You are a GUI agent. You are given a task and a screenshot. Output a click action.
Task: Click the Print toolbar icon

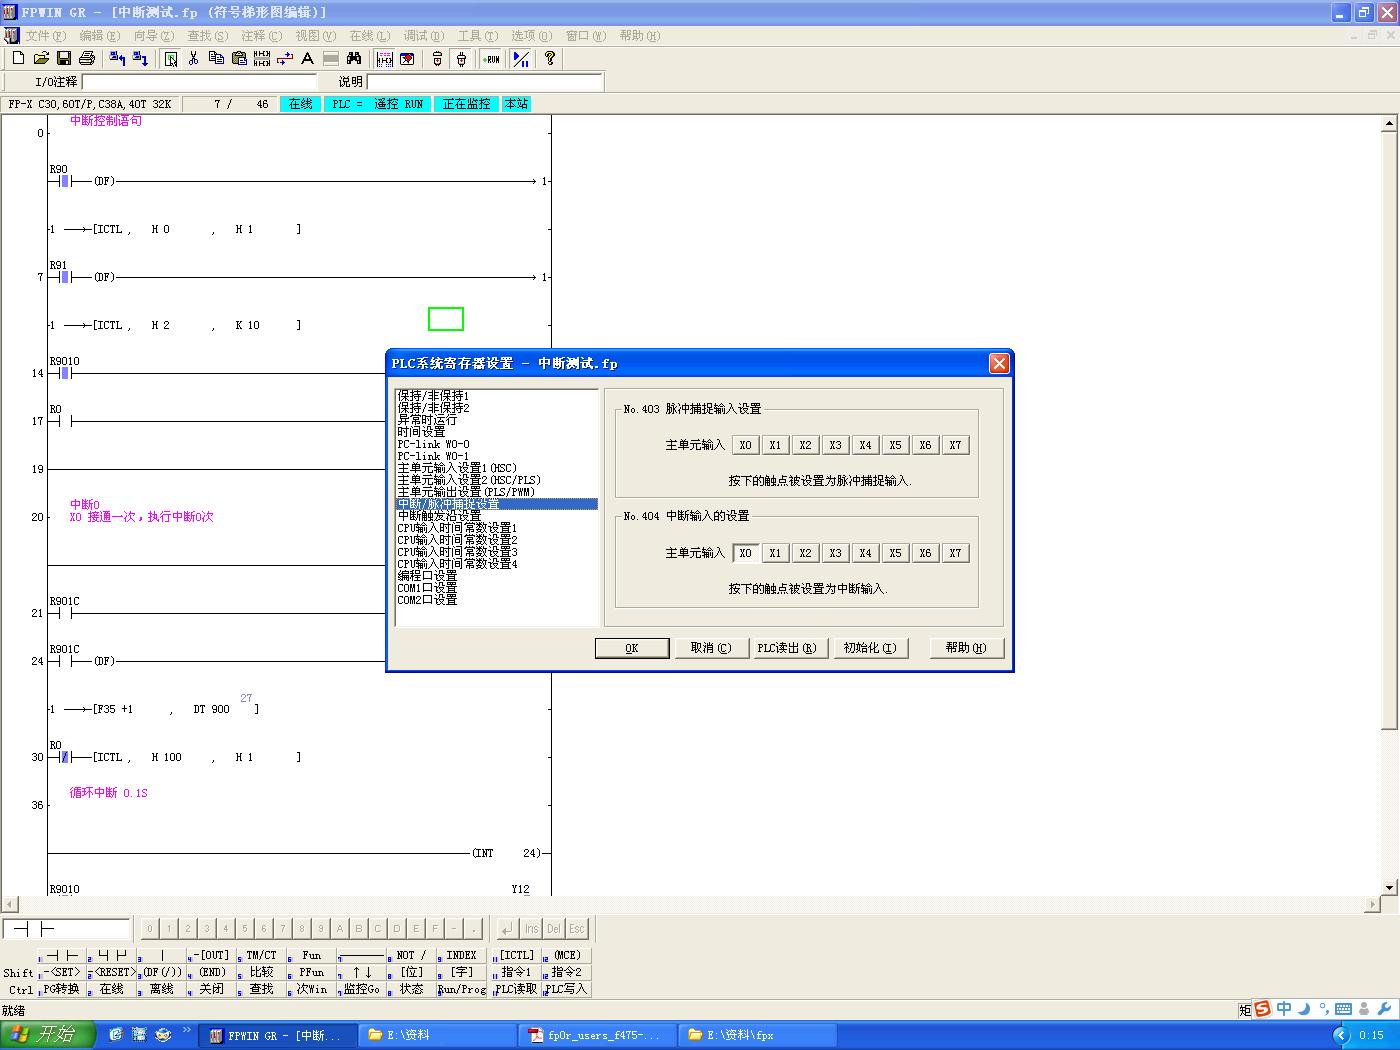87,59
